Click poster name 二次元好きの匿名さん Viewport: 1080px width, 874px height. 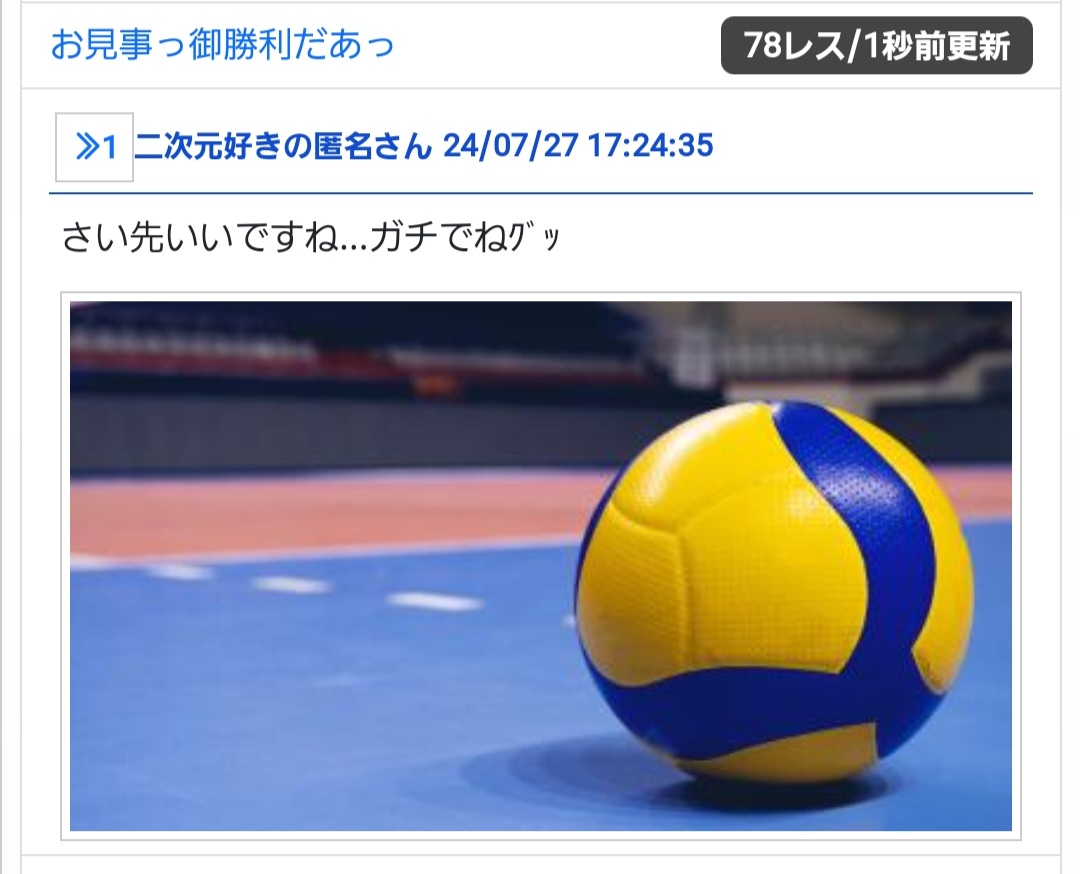pos(283,146)
